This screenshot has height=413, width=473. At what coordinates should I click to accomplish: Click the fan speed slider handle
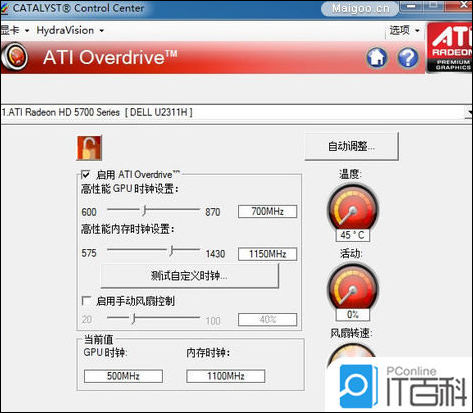(133, 319)
